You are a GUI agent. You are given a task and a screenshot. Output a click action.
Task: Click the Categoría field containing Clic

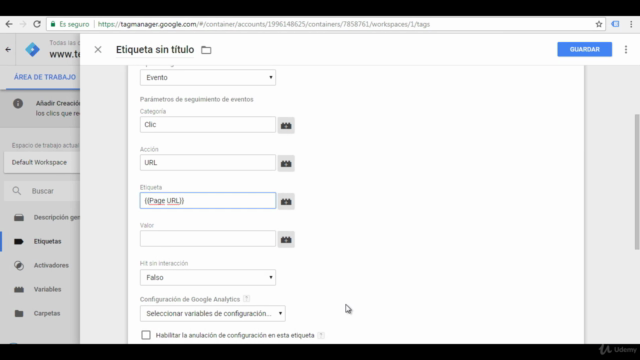coord(208,124)
